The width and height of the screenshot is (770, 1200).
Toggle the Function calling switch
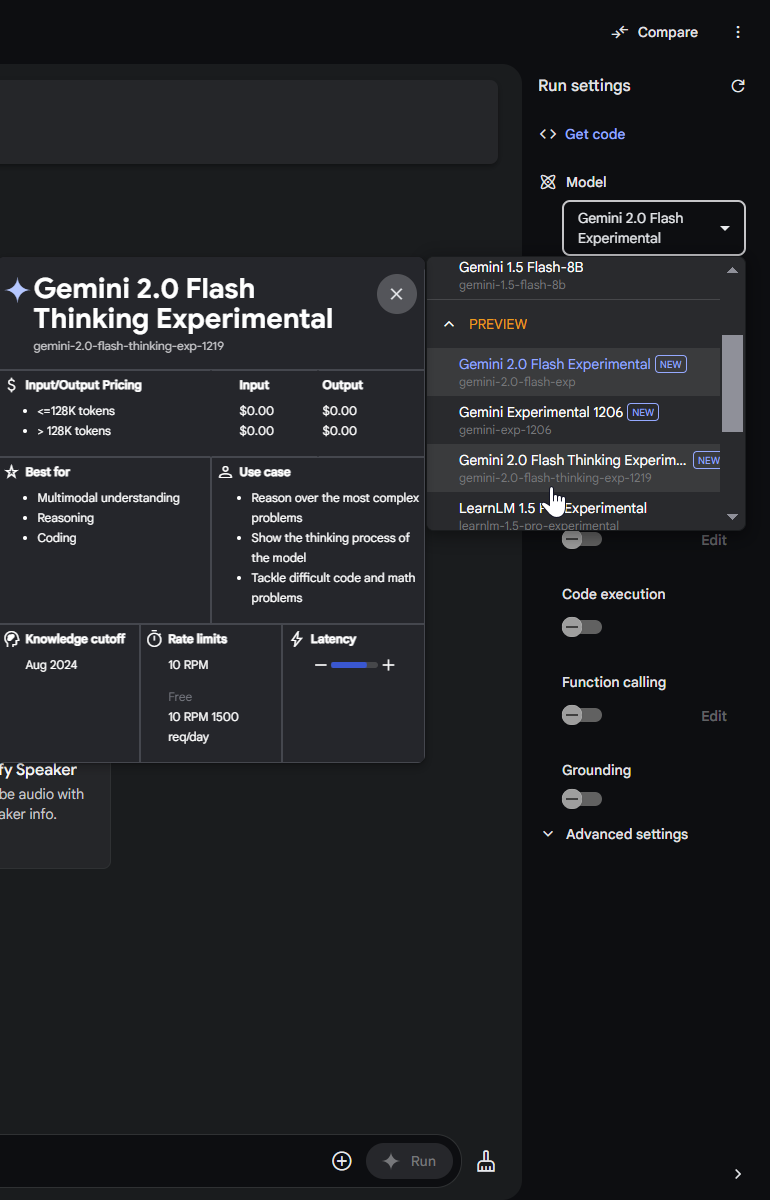582,715
